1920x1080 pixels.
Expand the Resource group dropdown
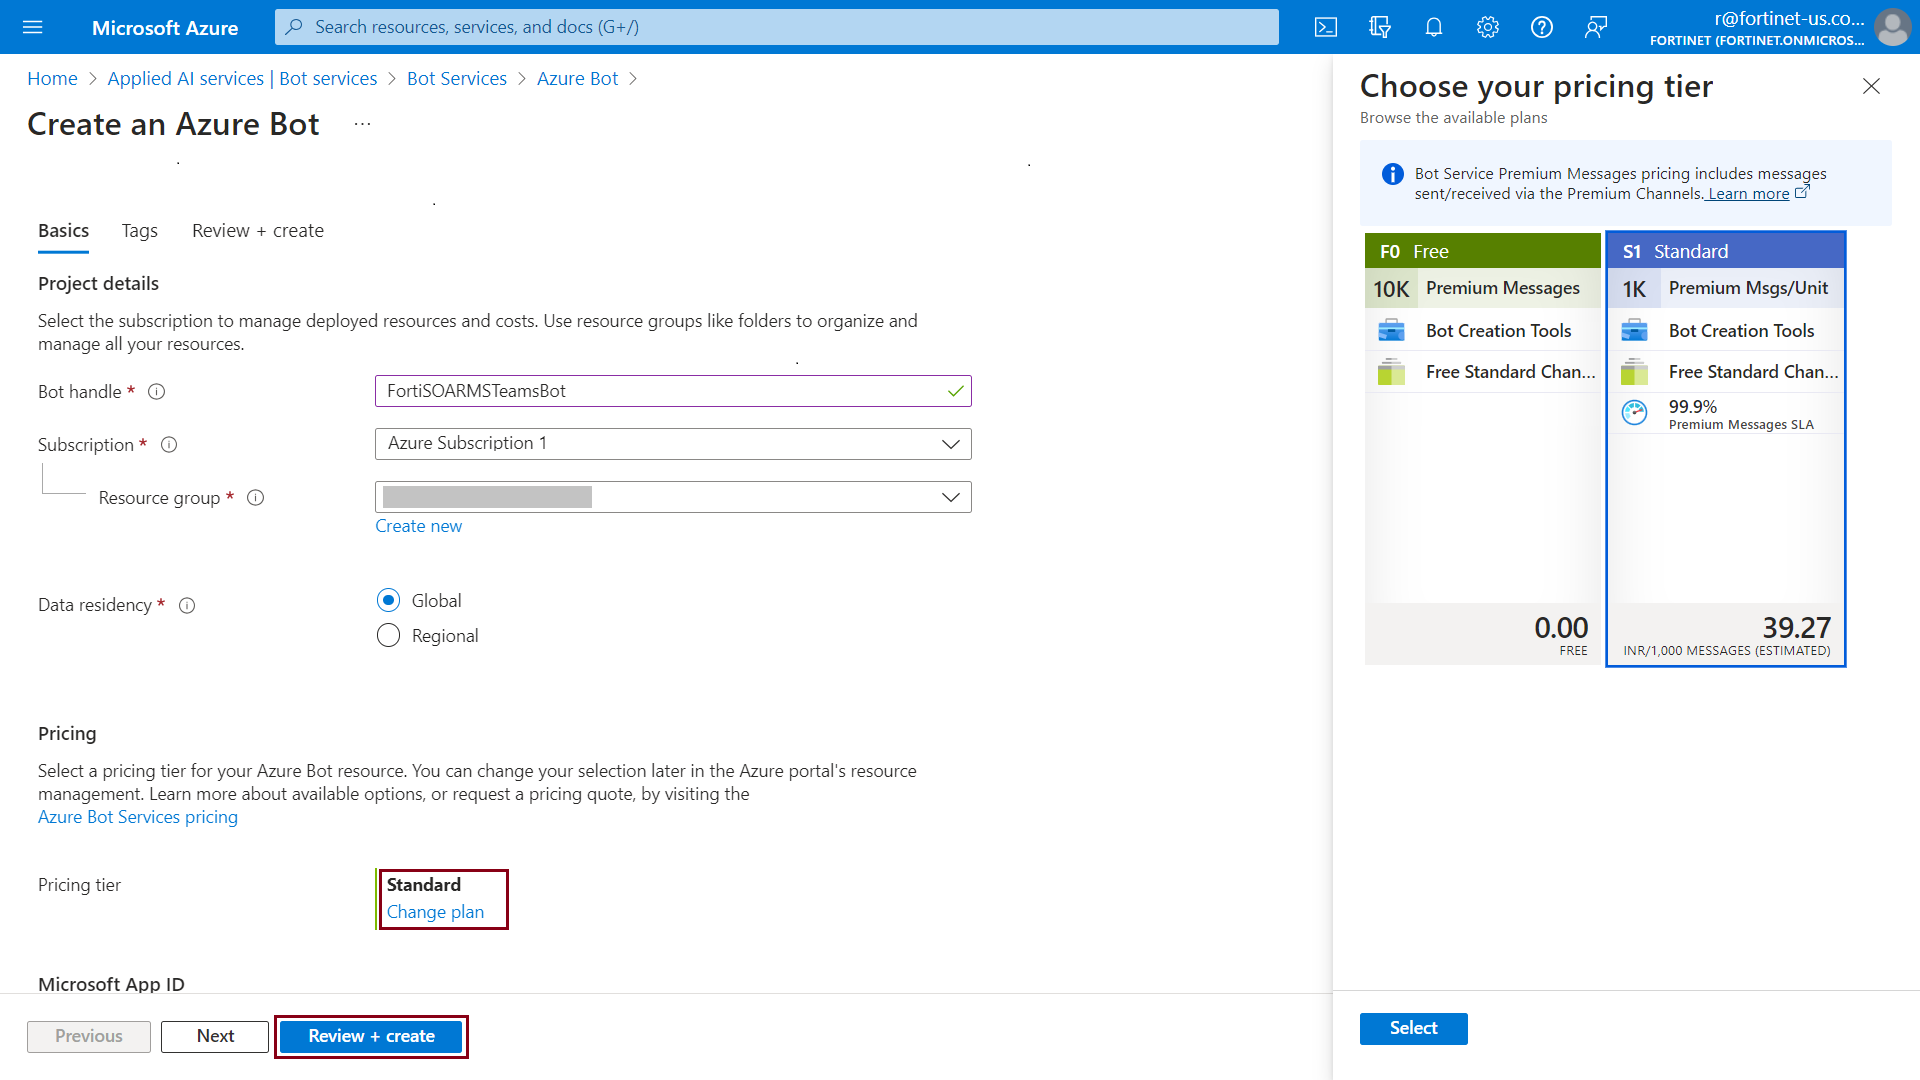click(672, 497)
